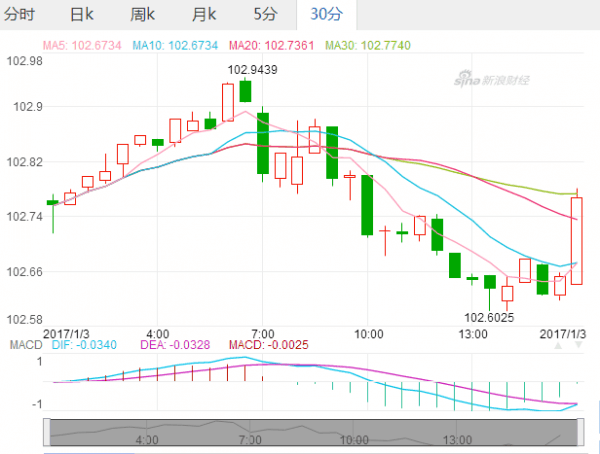Click the DEA: -0.0328 value

pyautogui.click(x=175, y=345)
